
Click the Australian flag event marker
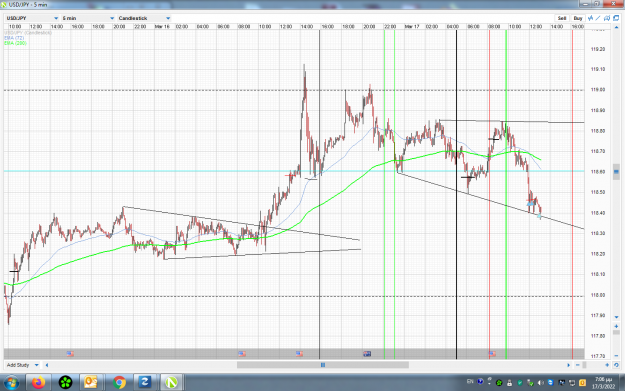coord(367,354)
